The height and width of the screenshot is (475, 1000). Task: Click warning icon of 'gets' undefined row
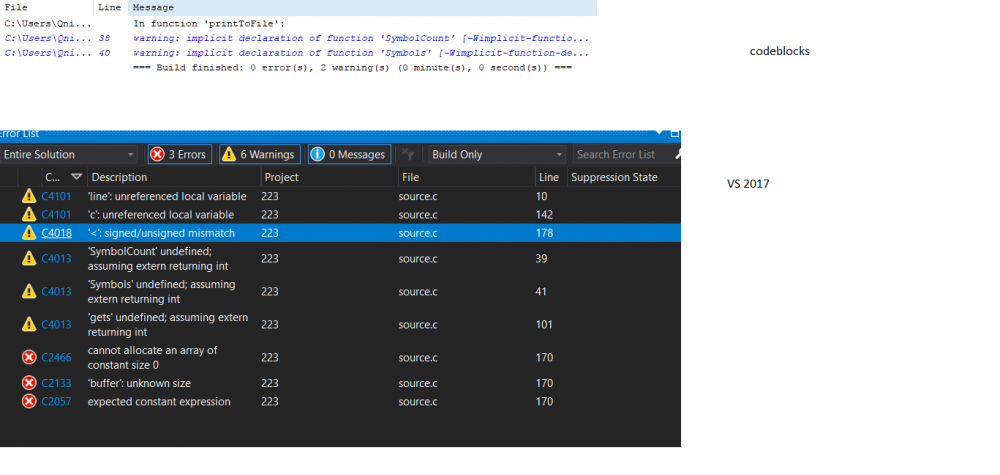(29, 325)
